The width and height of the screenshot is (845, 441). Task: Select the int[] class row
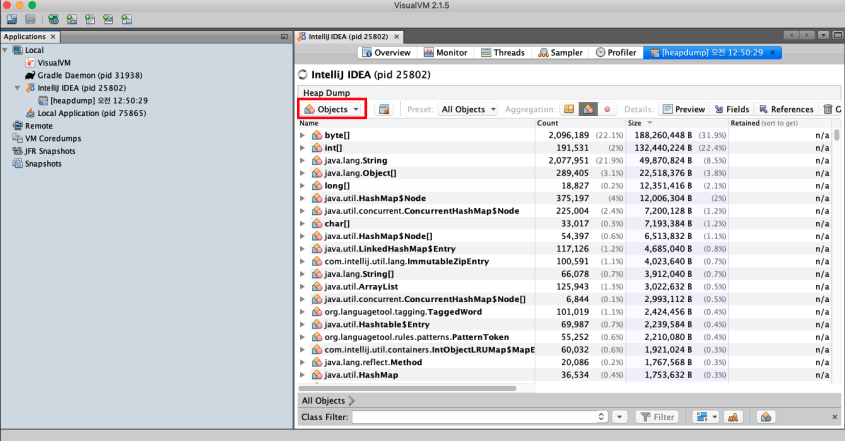564,148
